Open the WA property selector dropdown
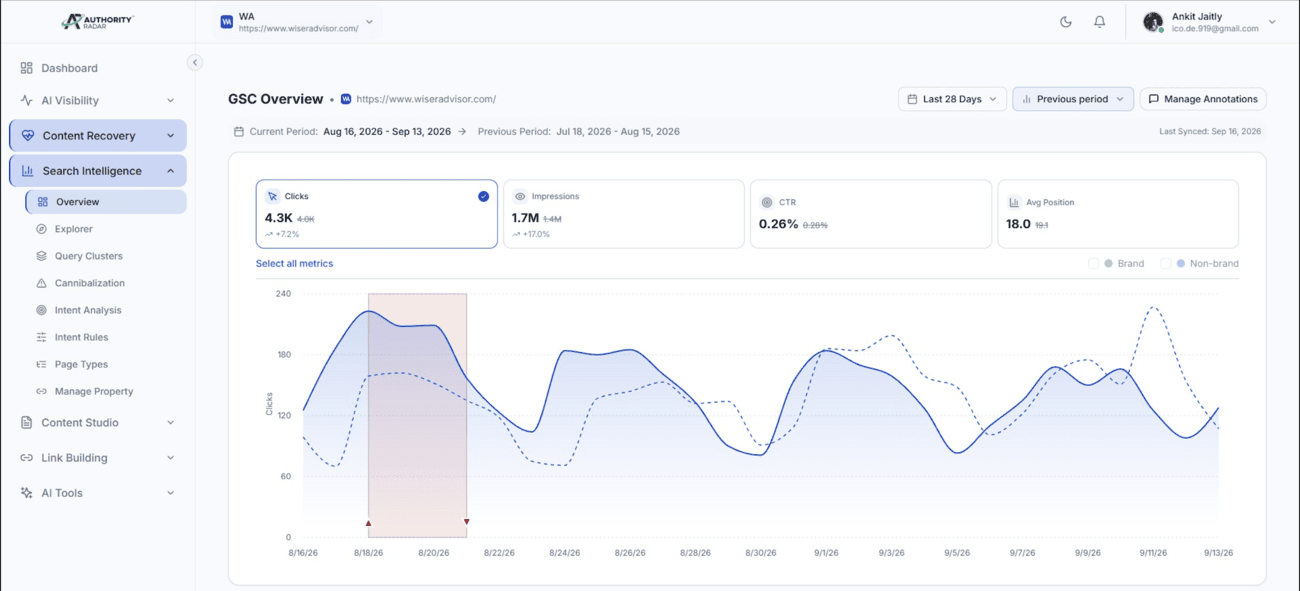1300x591 pixels. pos(297,22)
